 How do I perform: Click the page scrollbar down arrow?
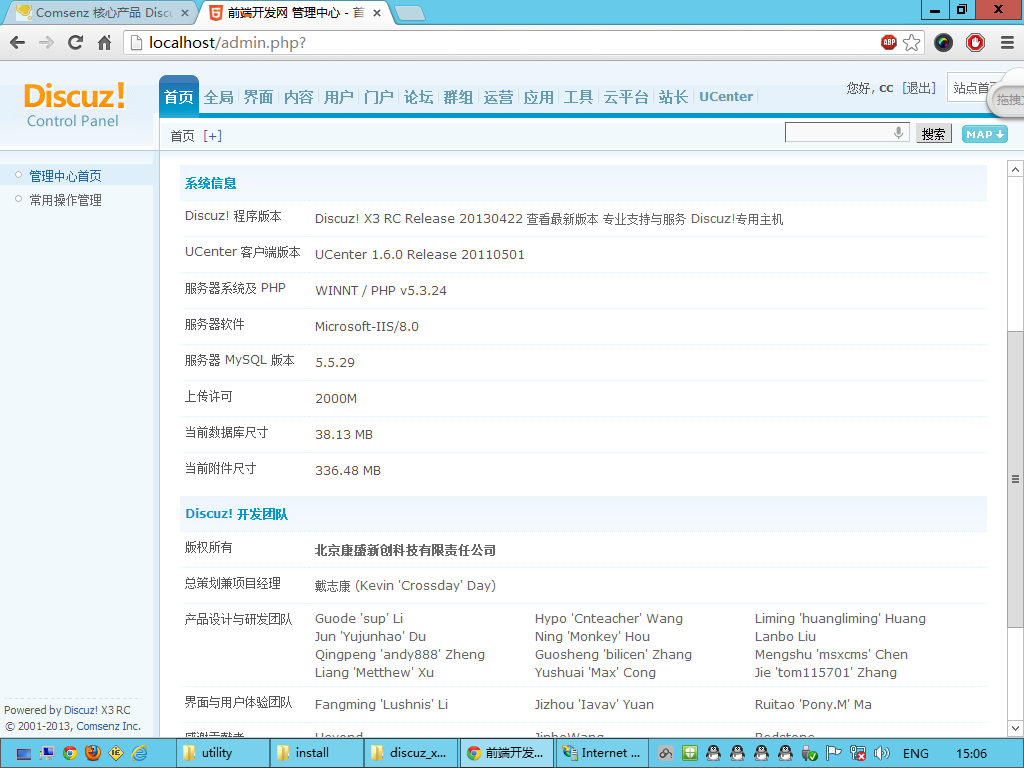(1015, 728)
